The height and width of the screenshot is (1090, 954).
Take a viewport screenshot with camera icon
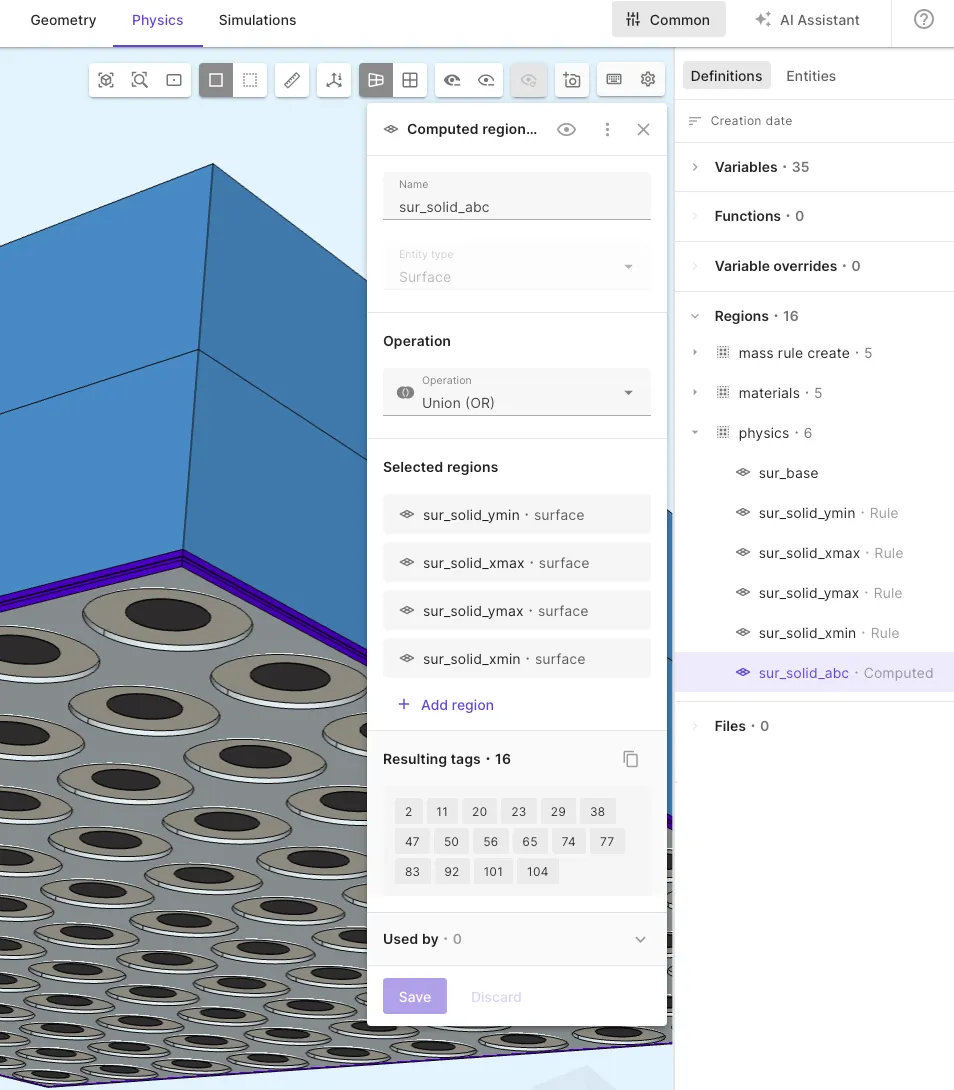(x=572, y=80)
